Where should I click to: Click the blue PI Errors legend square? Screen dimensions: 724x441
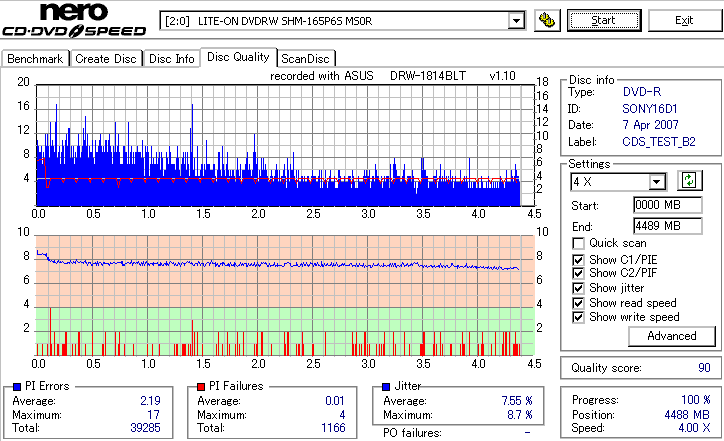pyautogui.click(x=17, y=387)
